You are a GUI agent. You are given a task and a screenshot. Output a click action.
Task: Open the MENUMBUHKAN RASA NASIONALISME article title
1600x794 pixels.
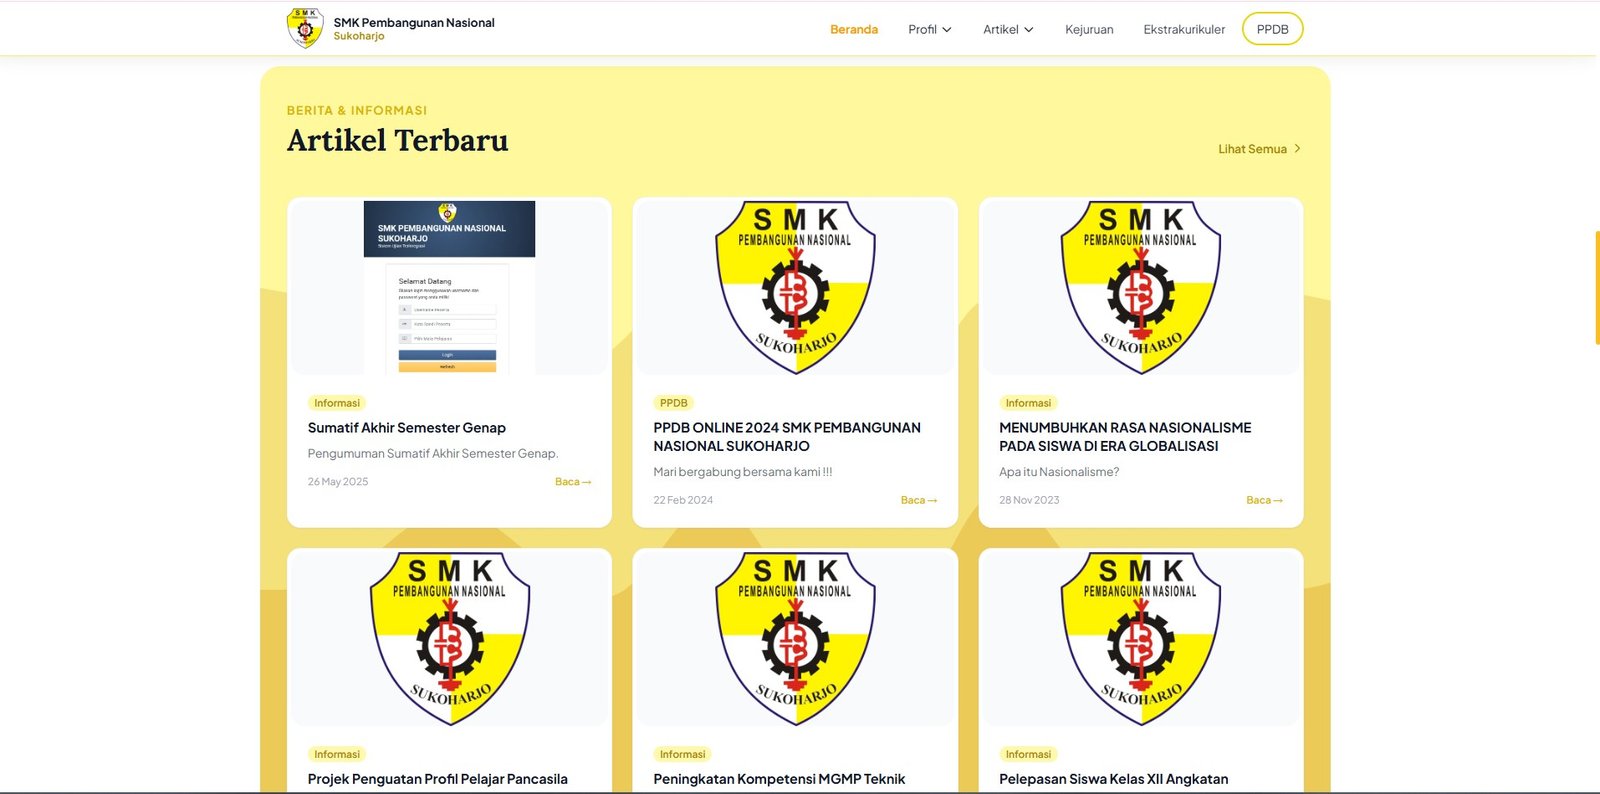tap(1125, 437)
